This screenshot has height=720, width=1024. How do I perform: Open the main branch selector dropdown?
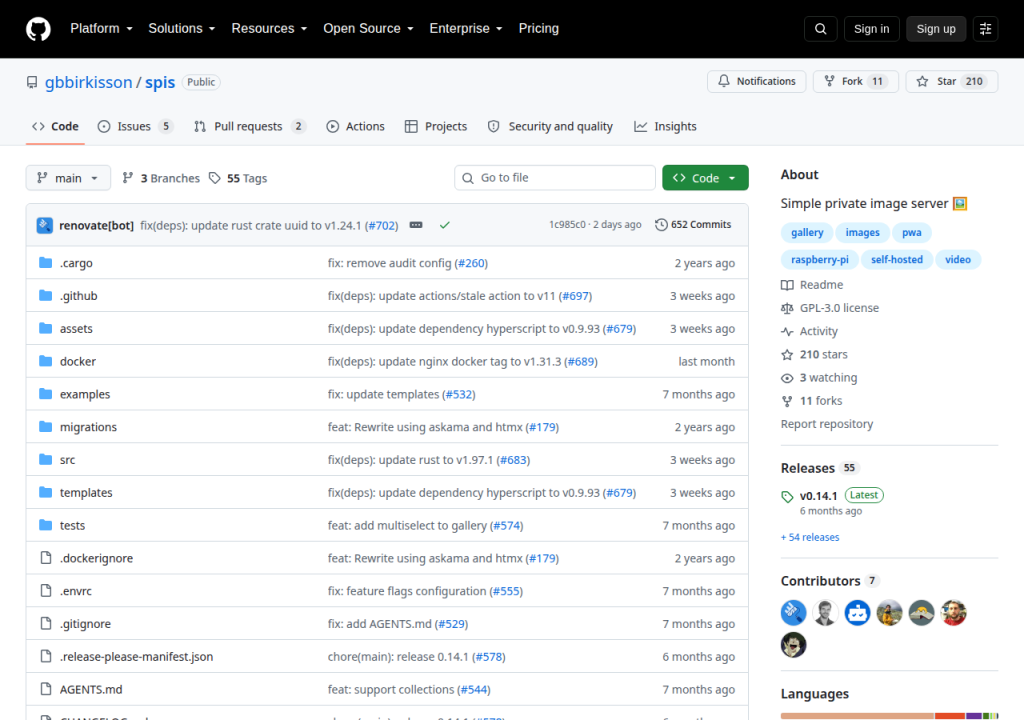68,178
